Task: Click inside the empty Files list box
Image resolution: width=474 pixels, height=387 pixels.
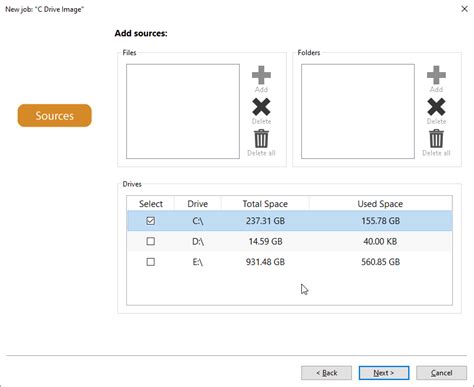Action: 183,111
